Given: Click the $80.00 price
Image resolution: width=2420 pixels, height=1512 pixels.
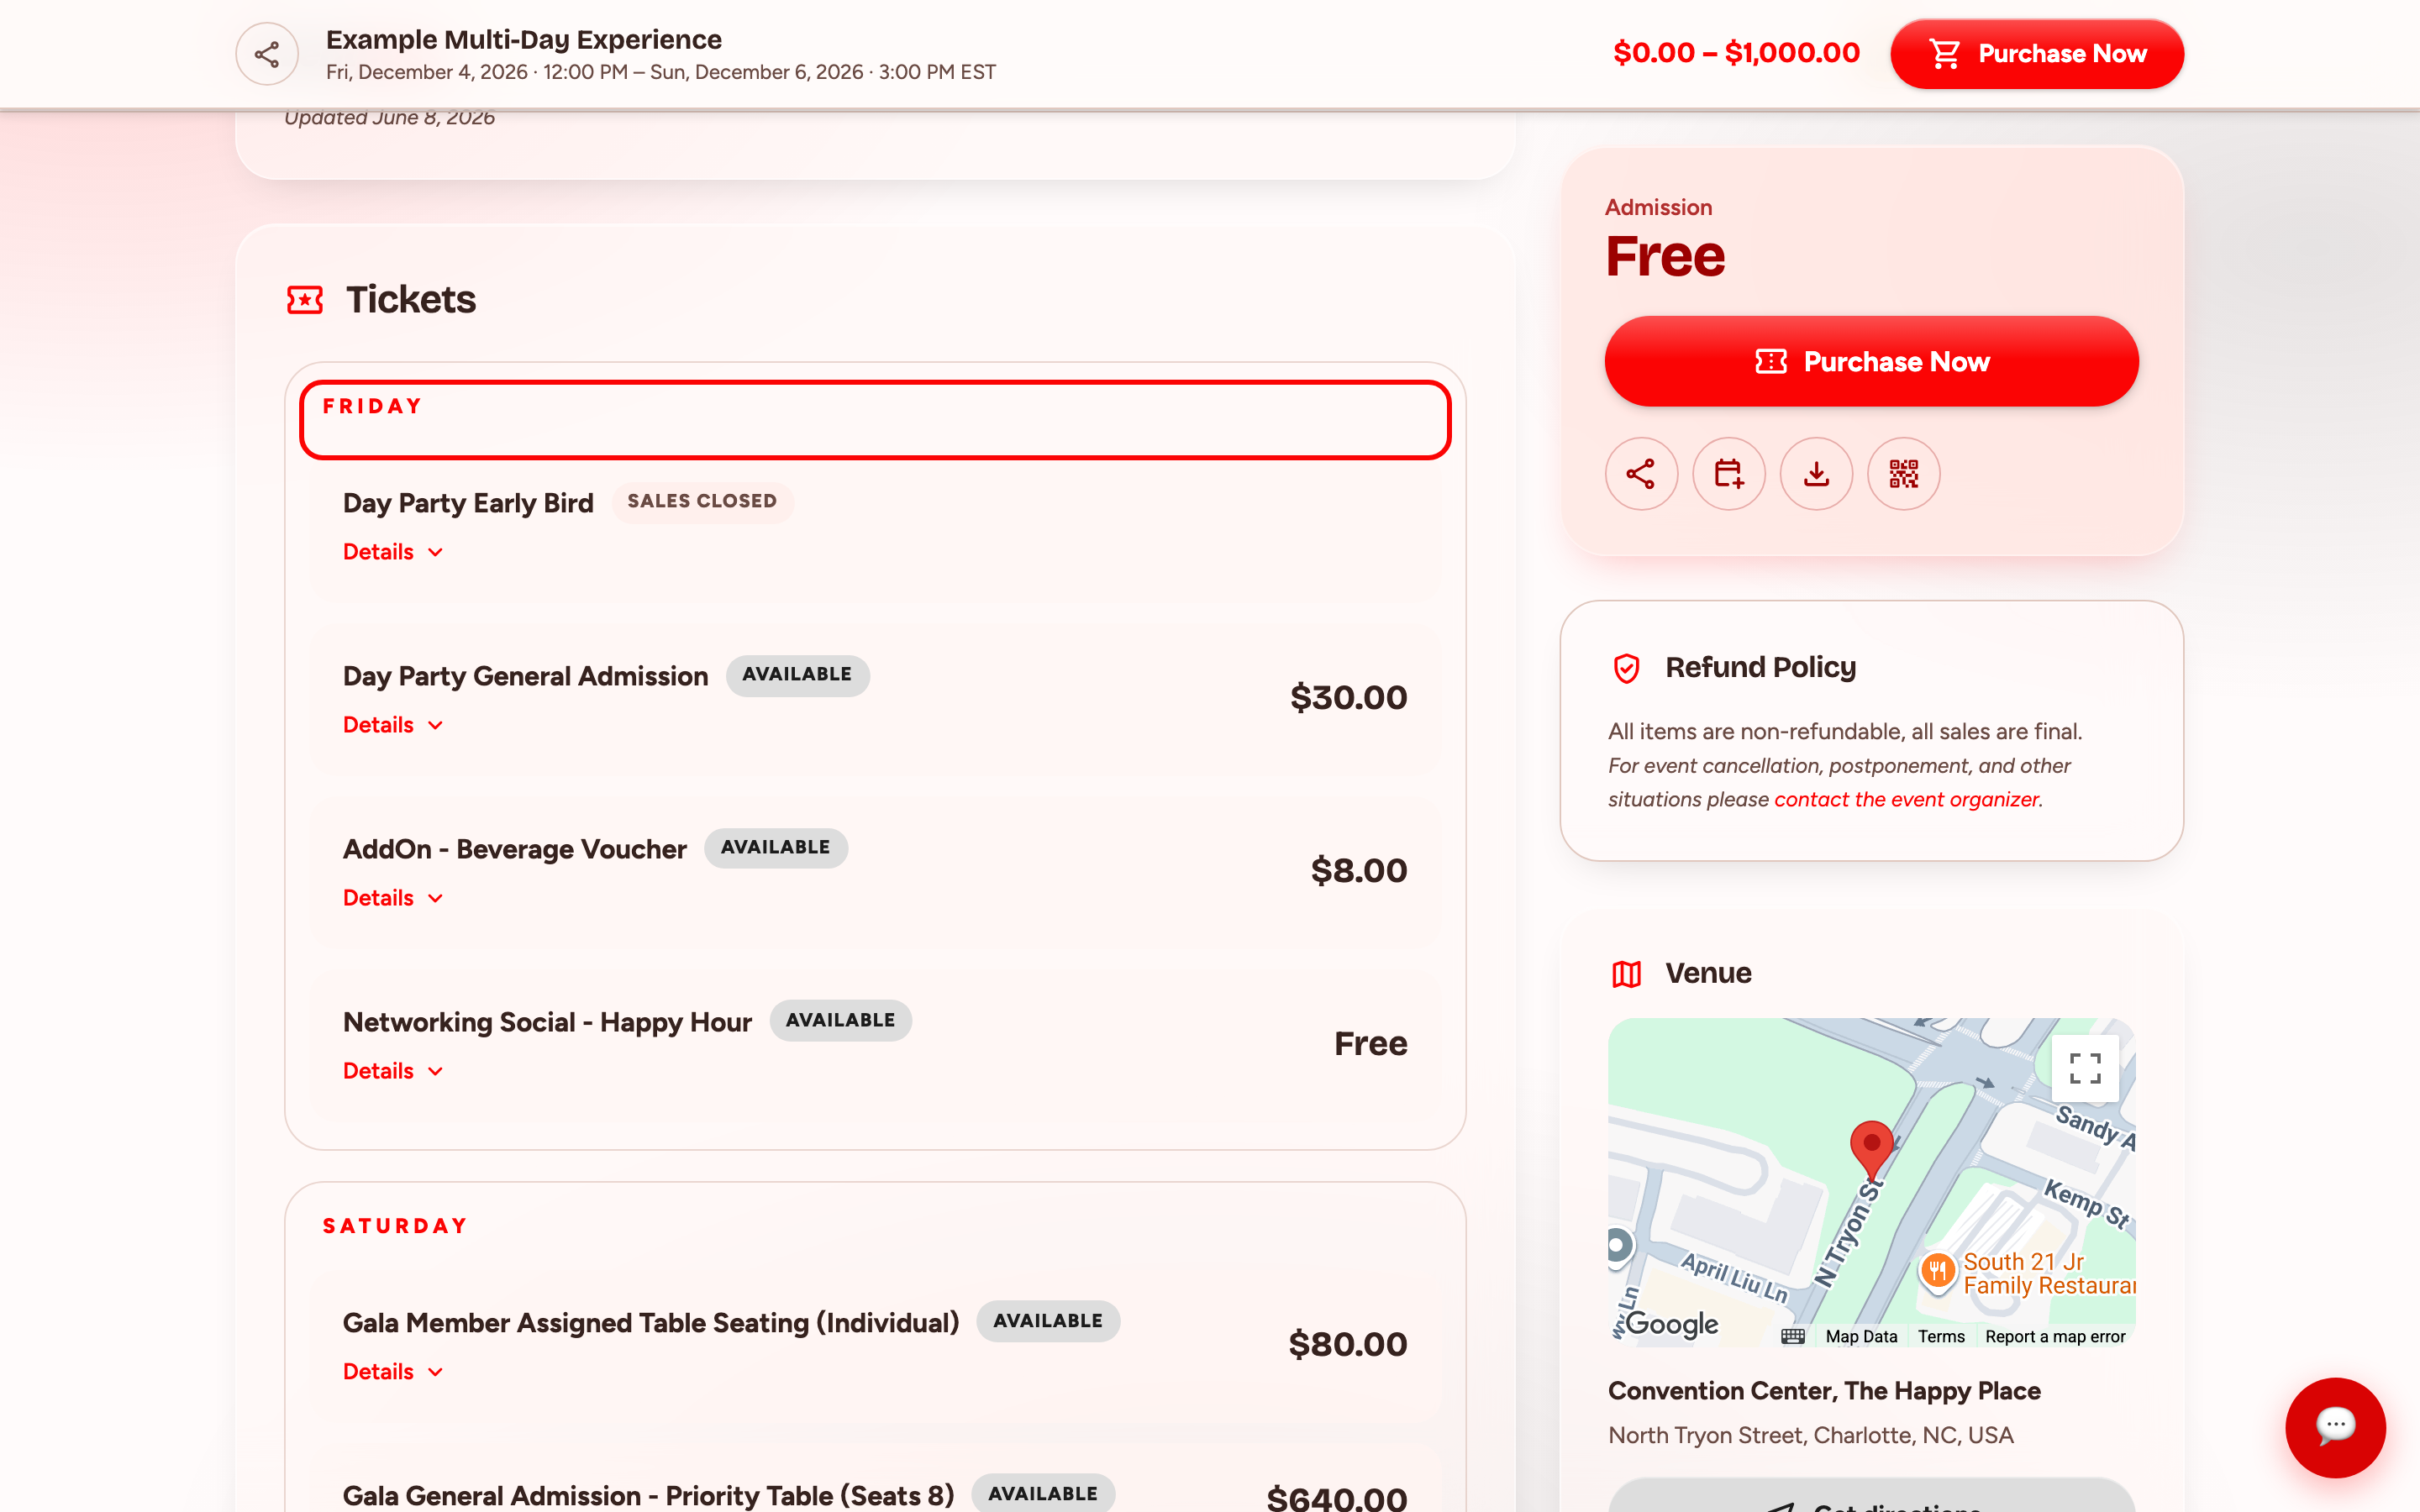Looking at the screenshot, I should tap(1347, 1345).
